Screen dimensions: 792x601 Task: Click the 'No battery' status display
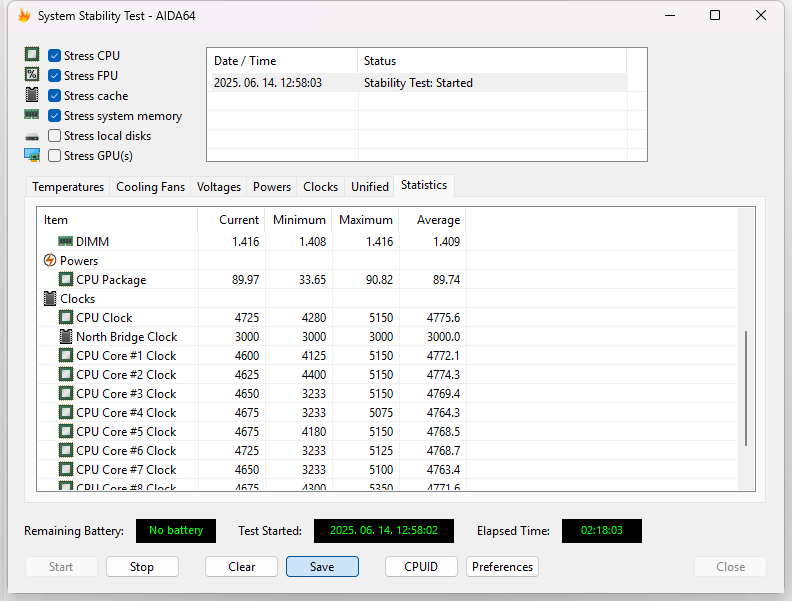pyautogui.click(x=176, y=530)
